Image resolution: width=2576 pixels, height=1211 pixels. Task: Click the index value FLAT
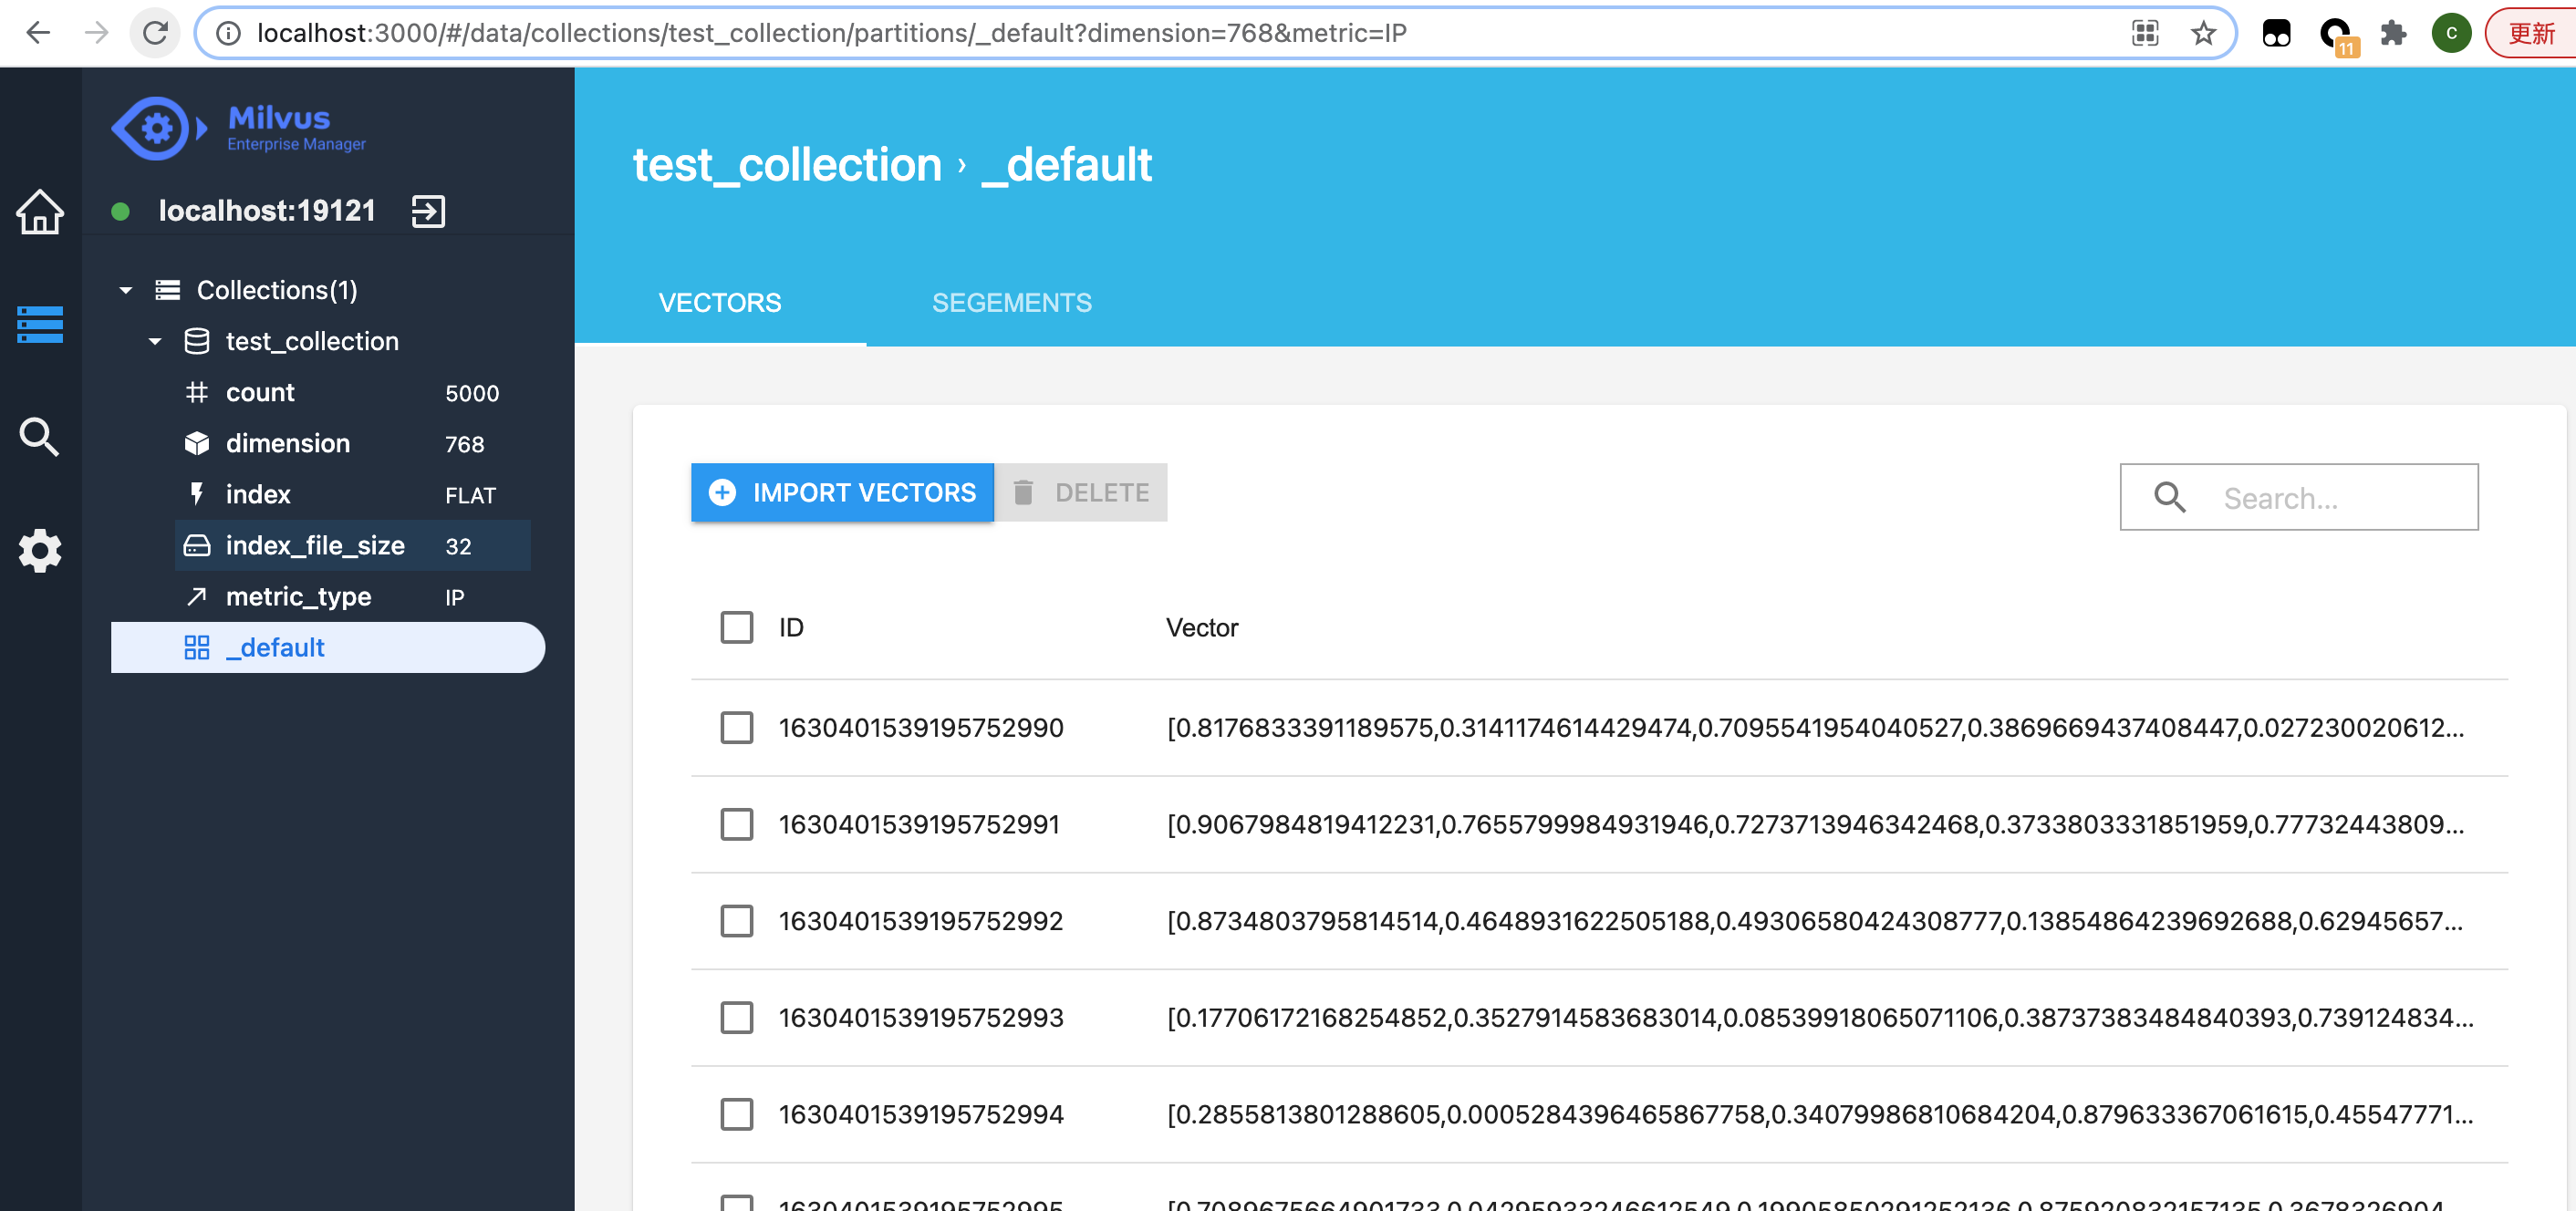470,495
